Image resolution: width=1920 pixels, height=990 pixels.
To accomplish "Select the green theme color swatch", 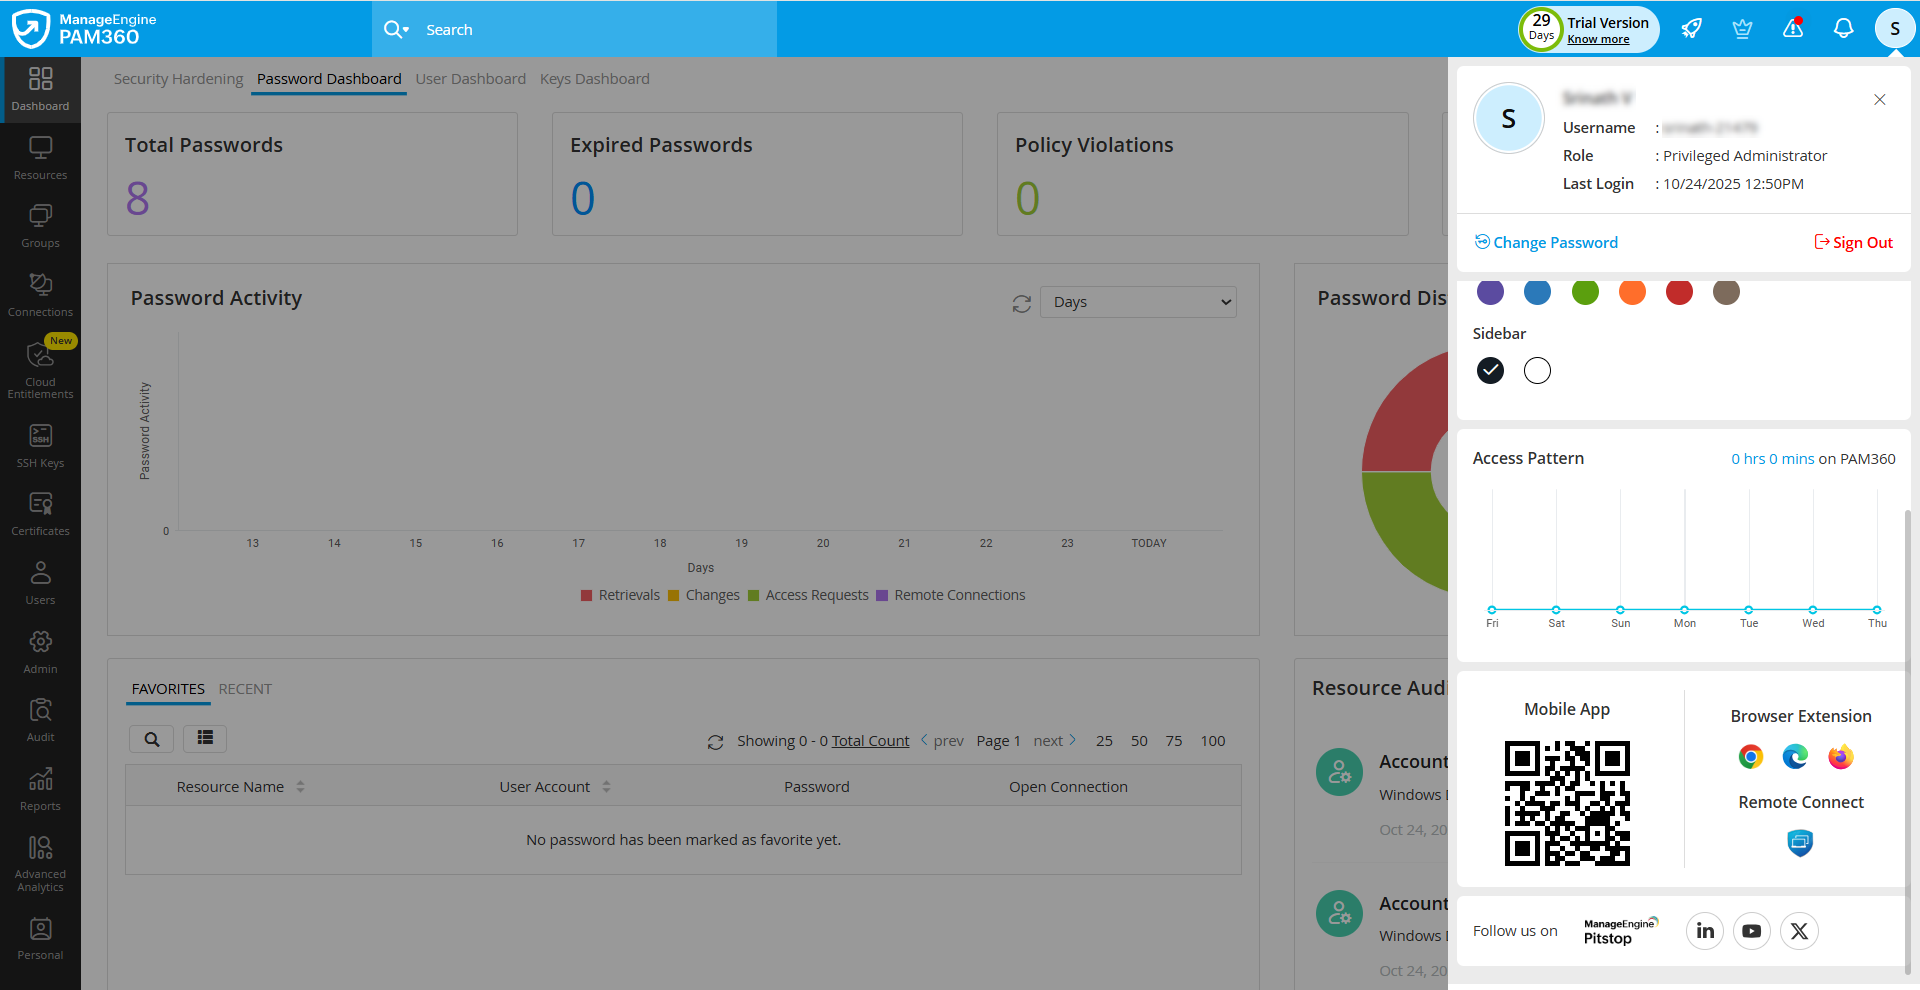I will click(1584, 292).
